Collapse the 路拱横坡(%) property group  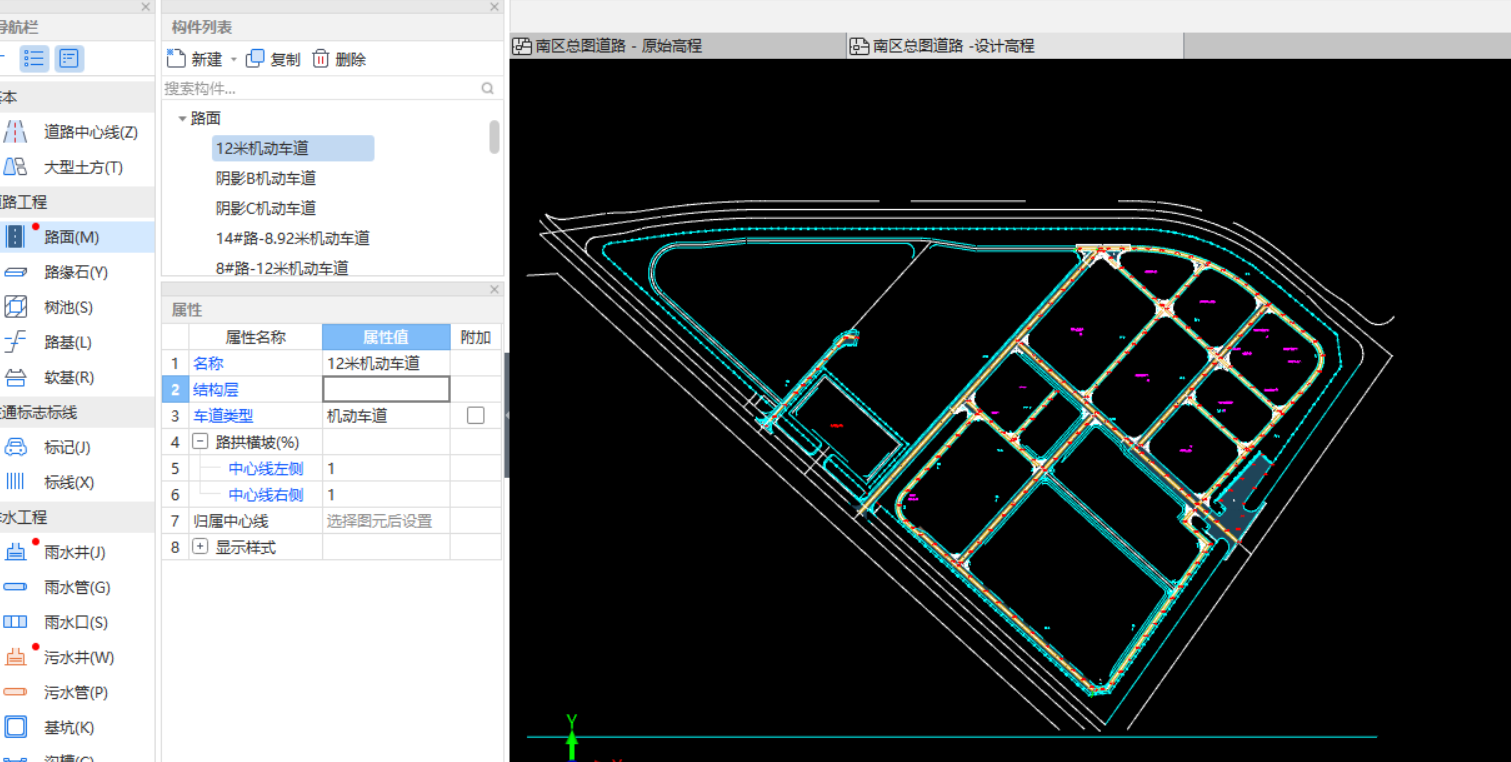[200, 441]
